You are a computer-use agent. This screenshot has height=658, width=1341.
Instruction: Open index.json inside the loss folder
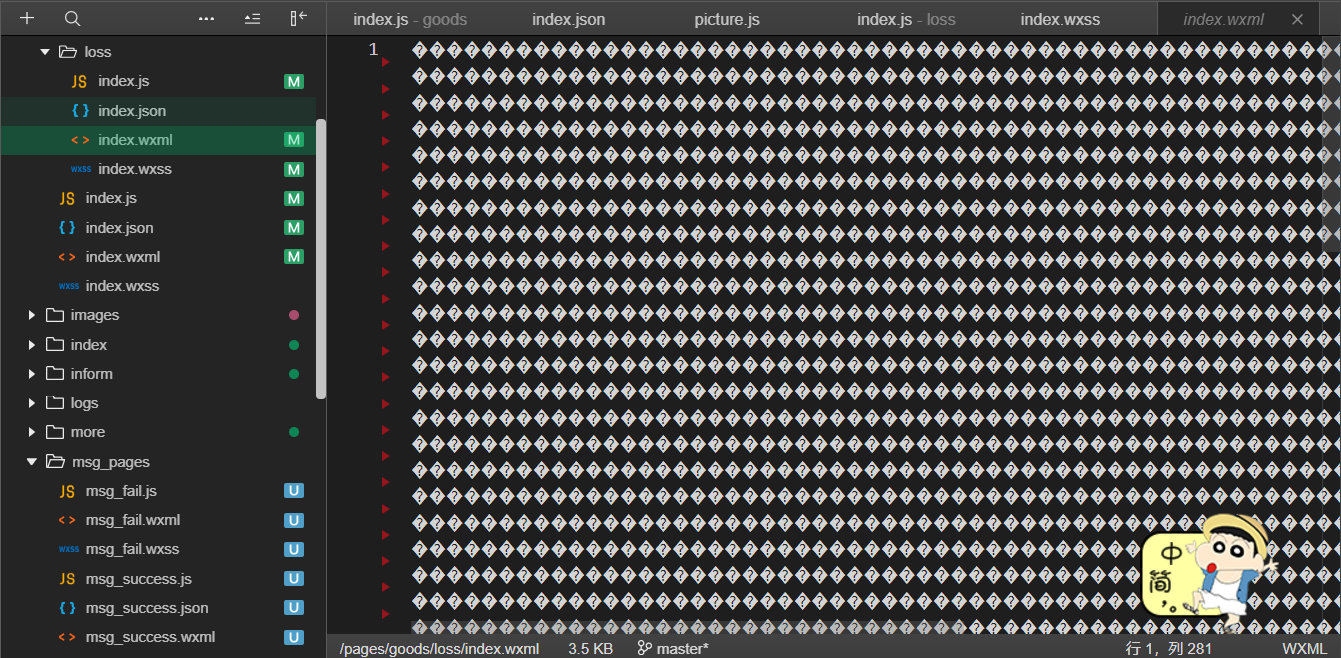[132, 111]
